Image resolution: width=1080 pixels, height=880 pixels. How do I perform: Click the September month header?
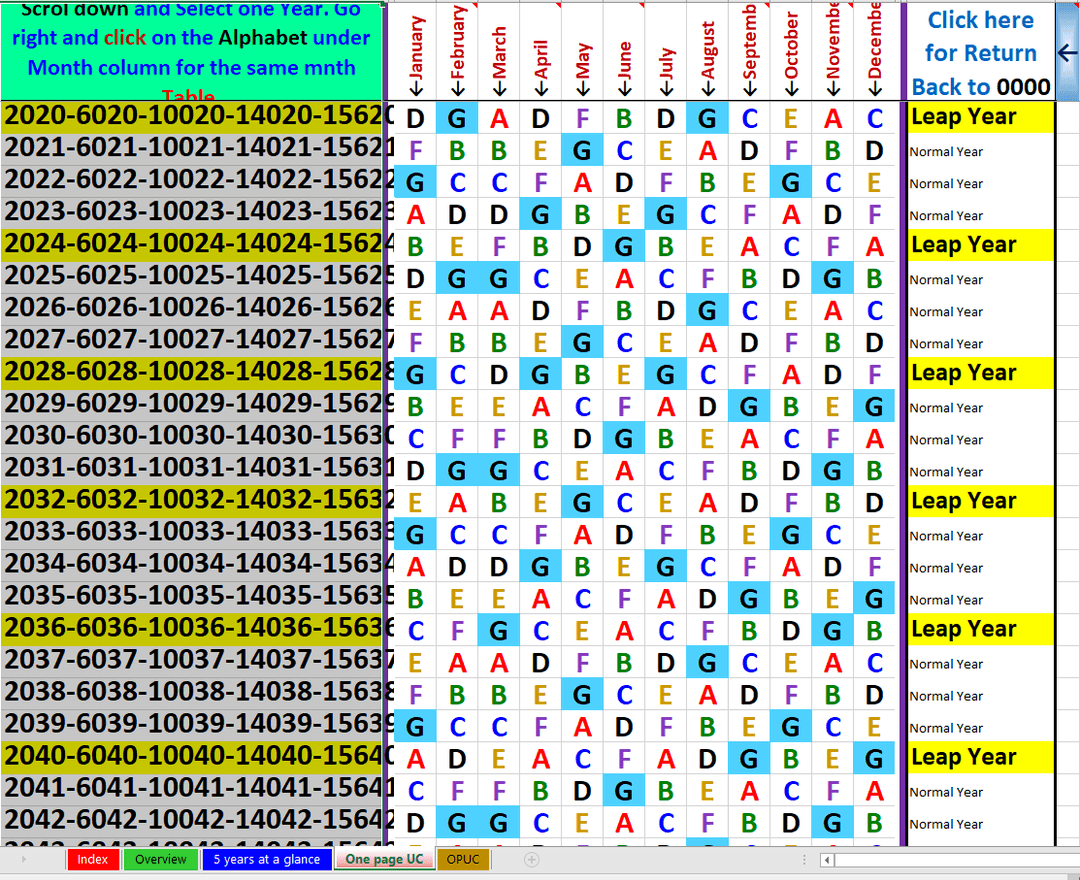(749, 53)
